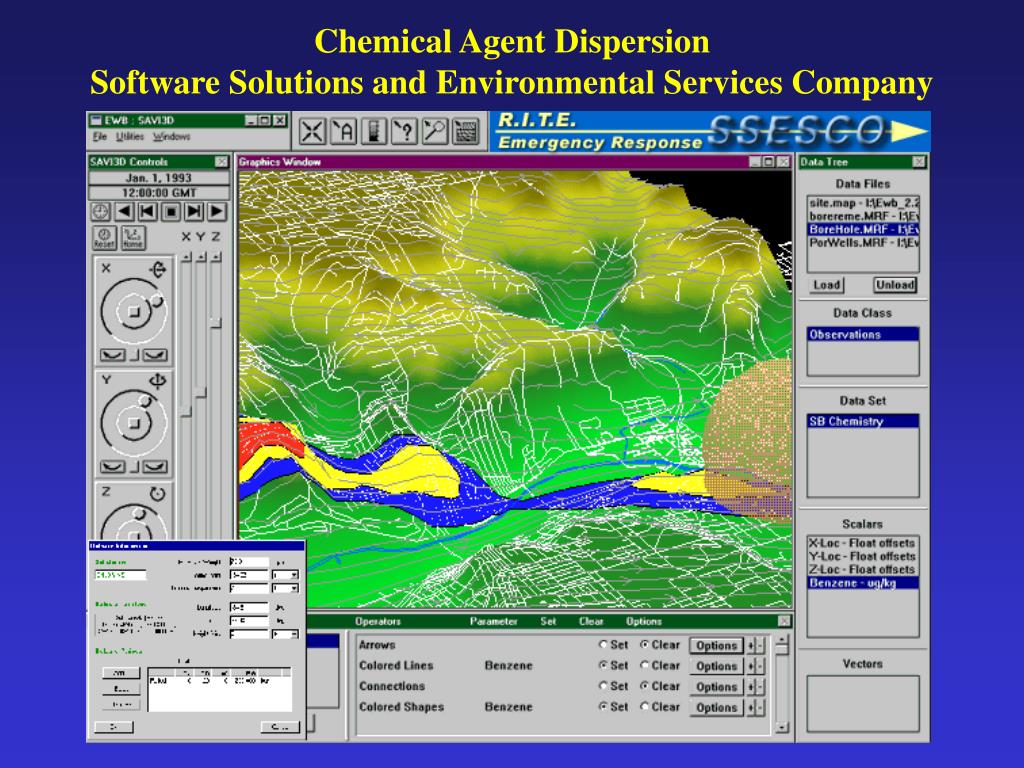Click the X axis slider handle

[186, 411]
